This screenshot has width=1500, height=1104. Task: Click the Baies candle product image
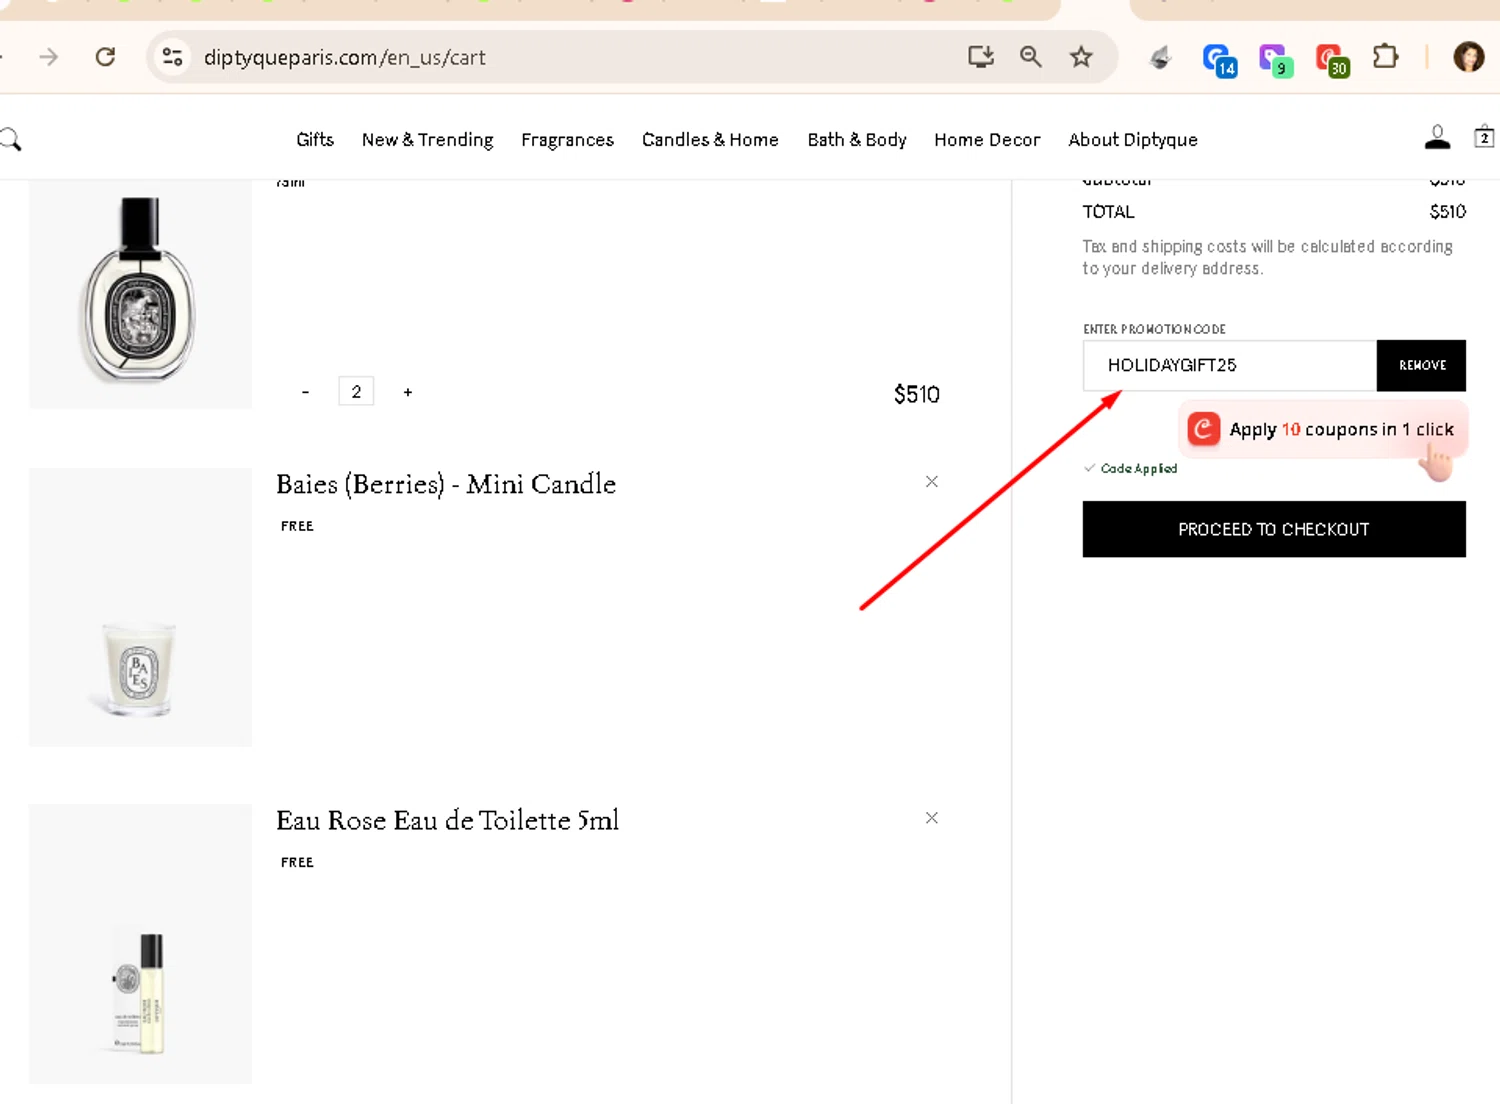point(140,607)
